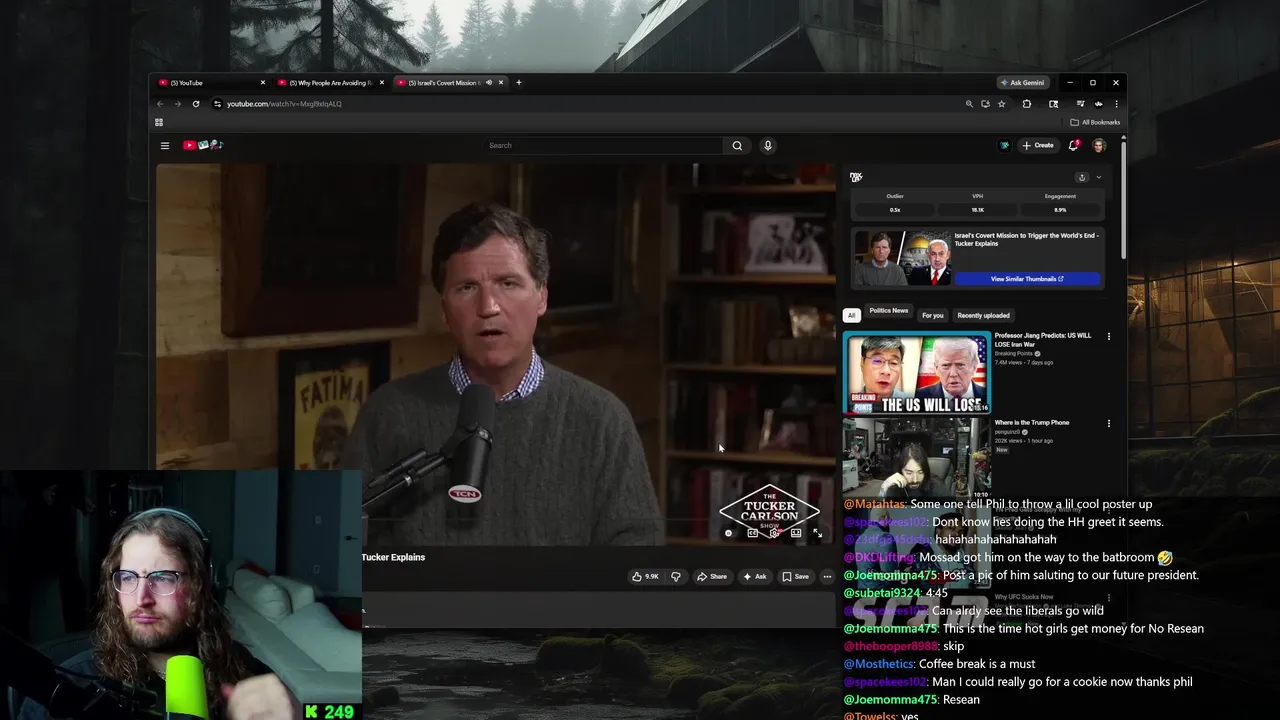Close the Why People Are Avoiding tab
The image size is (1280, 720).
[382, 83]
